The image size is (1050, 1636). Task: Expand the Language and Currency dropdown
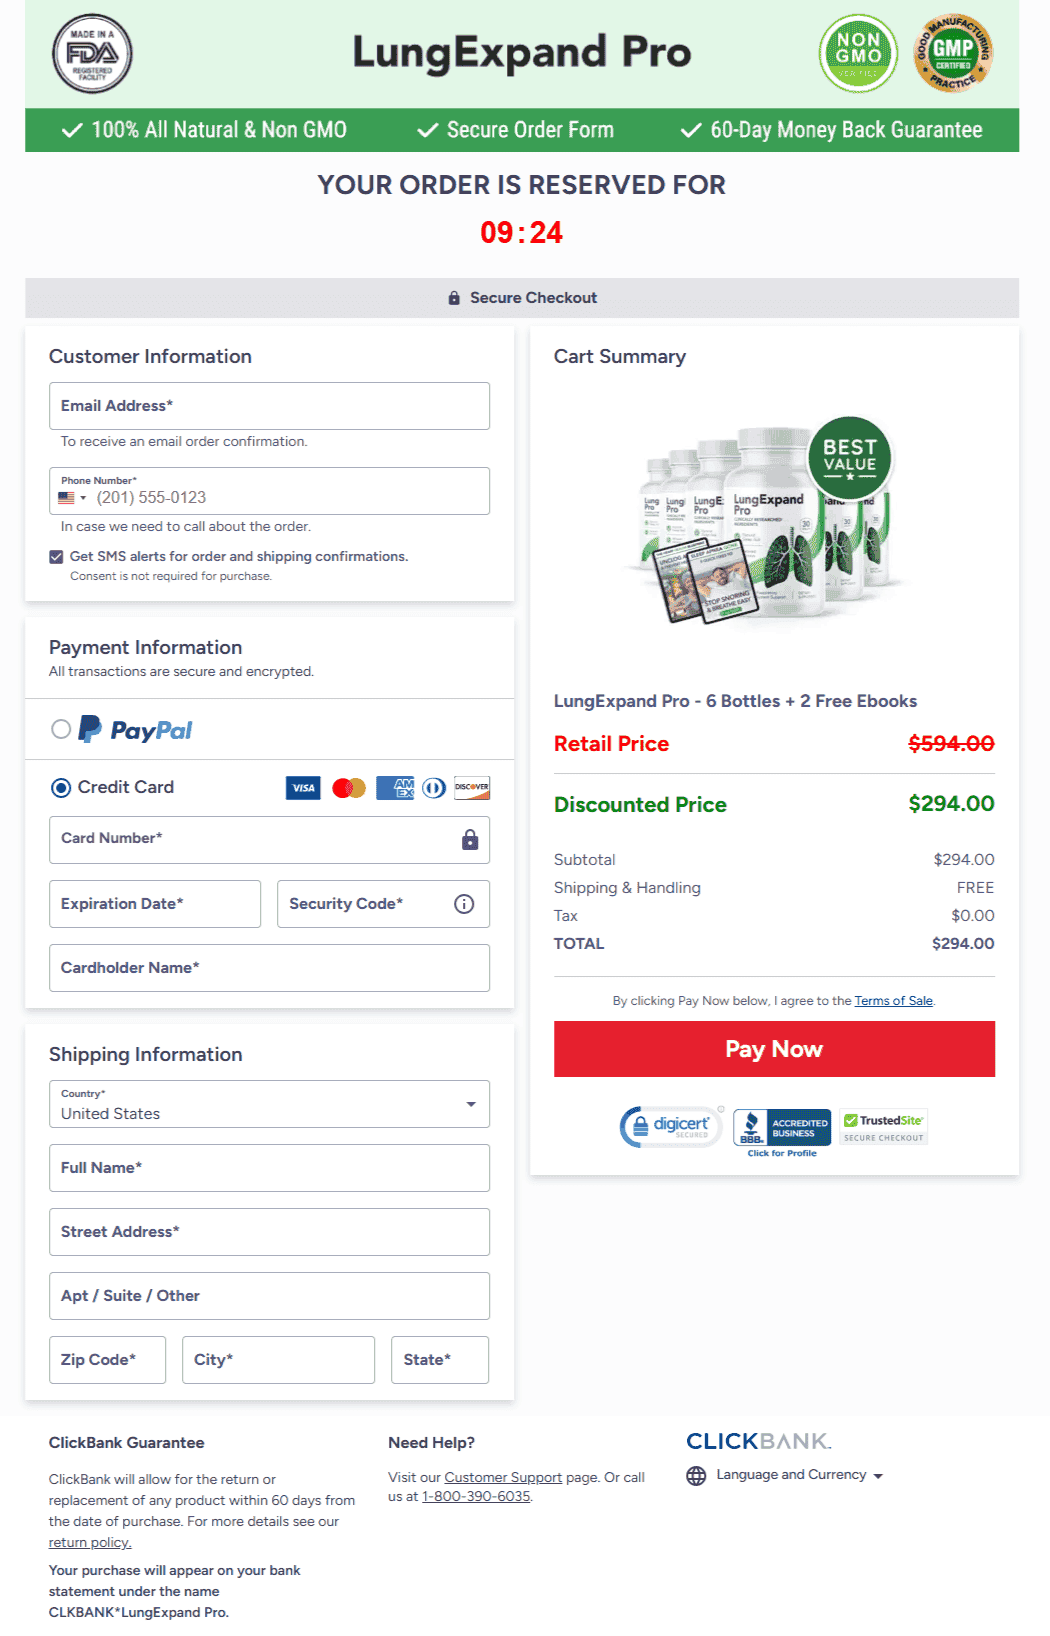point(879,1475)
